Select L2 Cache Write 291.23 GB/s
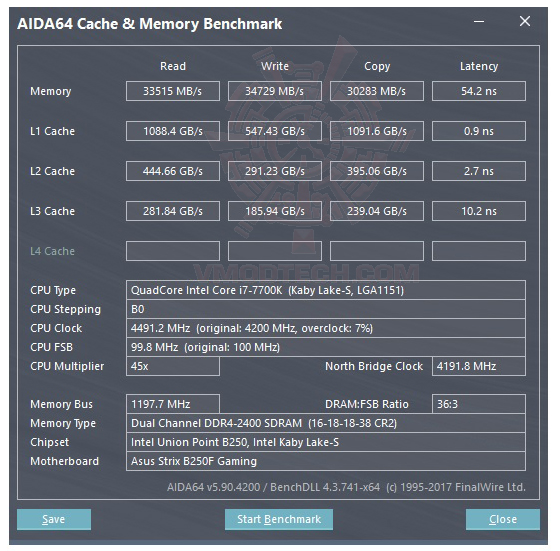The height and width of the screenshot is (551, 560). pos(275,171)
